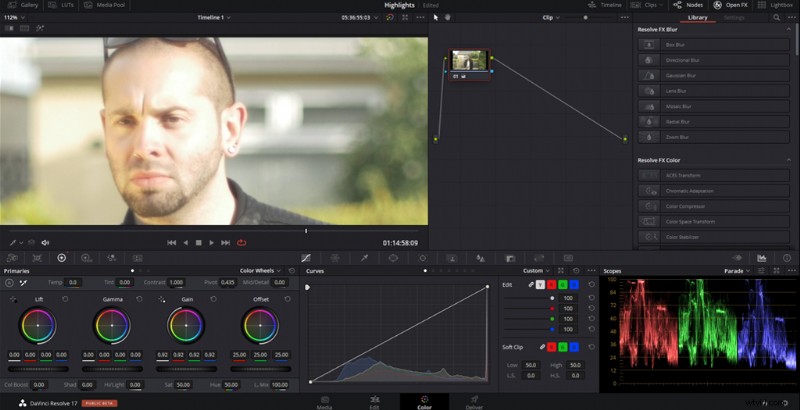Toggle the Nodes panel button

click(688, 5)
